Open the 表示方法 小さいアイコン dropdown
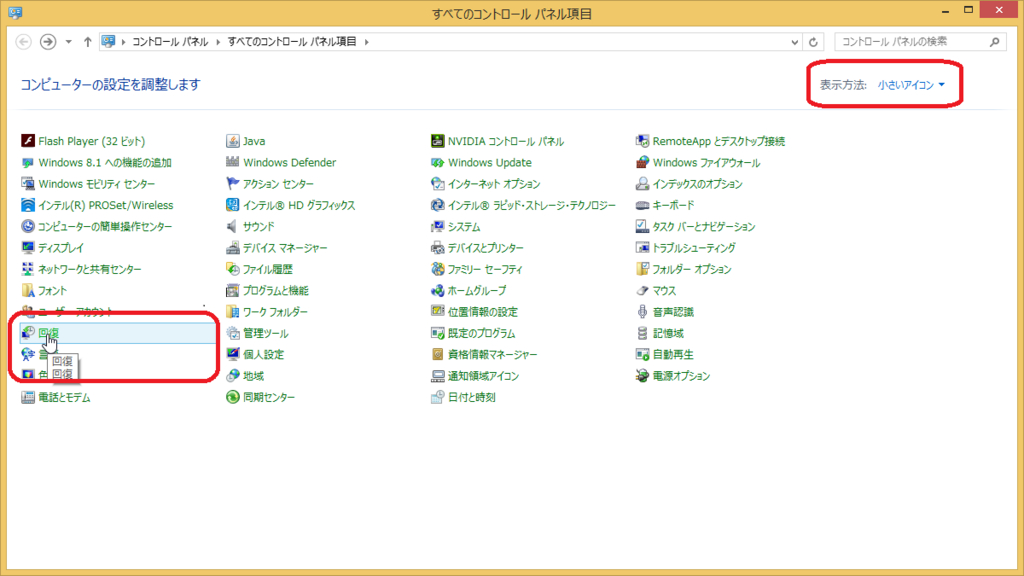Screen dimensions: 1024x576 (911, 85)
